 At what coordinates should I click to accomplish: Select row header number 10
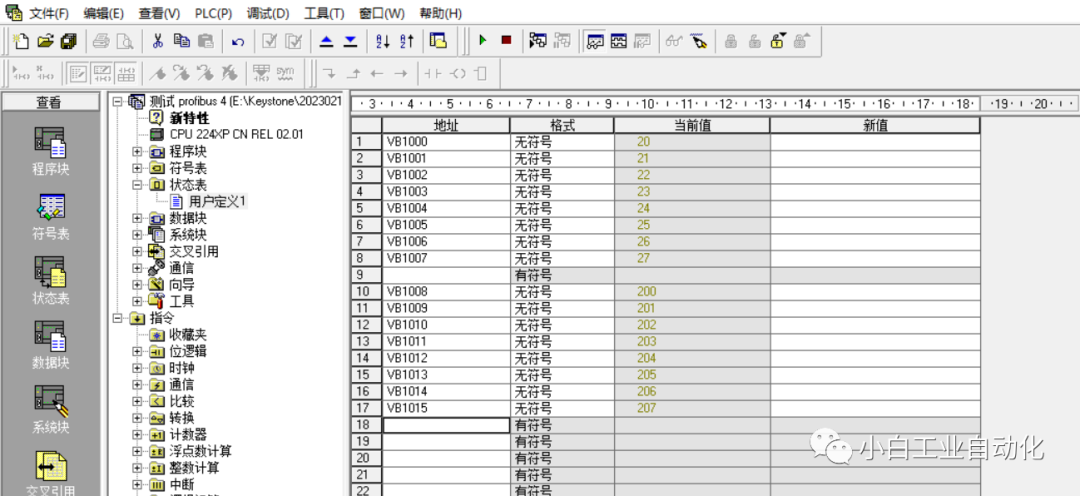click(366, 291)
